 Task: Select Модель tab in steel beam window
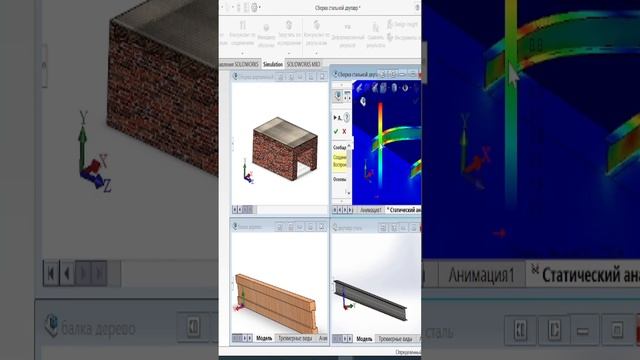pyautogui.click(x=364, y=339)
